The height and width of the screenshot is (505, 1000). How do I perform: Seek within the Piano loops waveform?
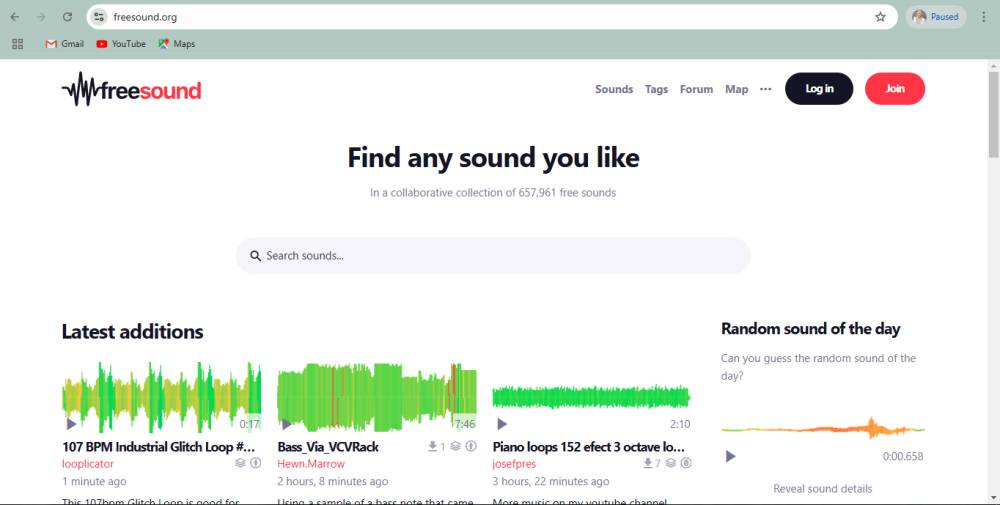coord(591,397)
